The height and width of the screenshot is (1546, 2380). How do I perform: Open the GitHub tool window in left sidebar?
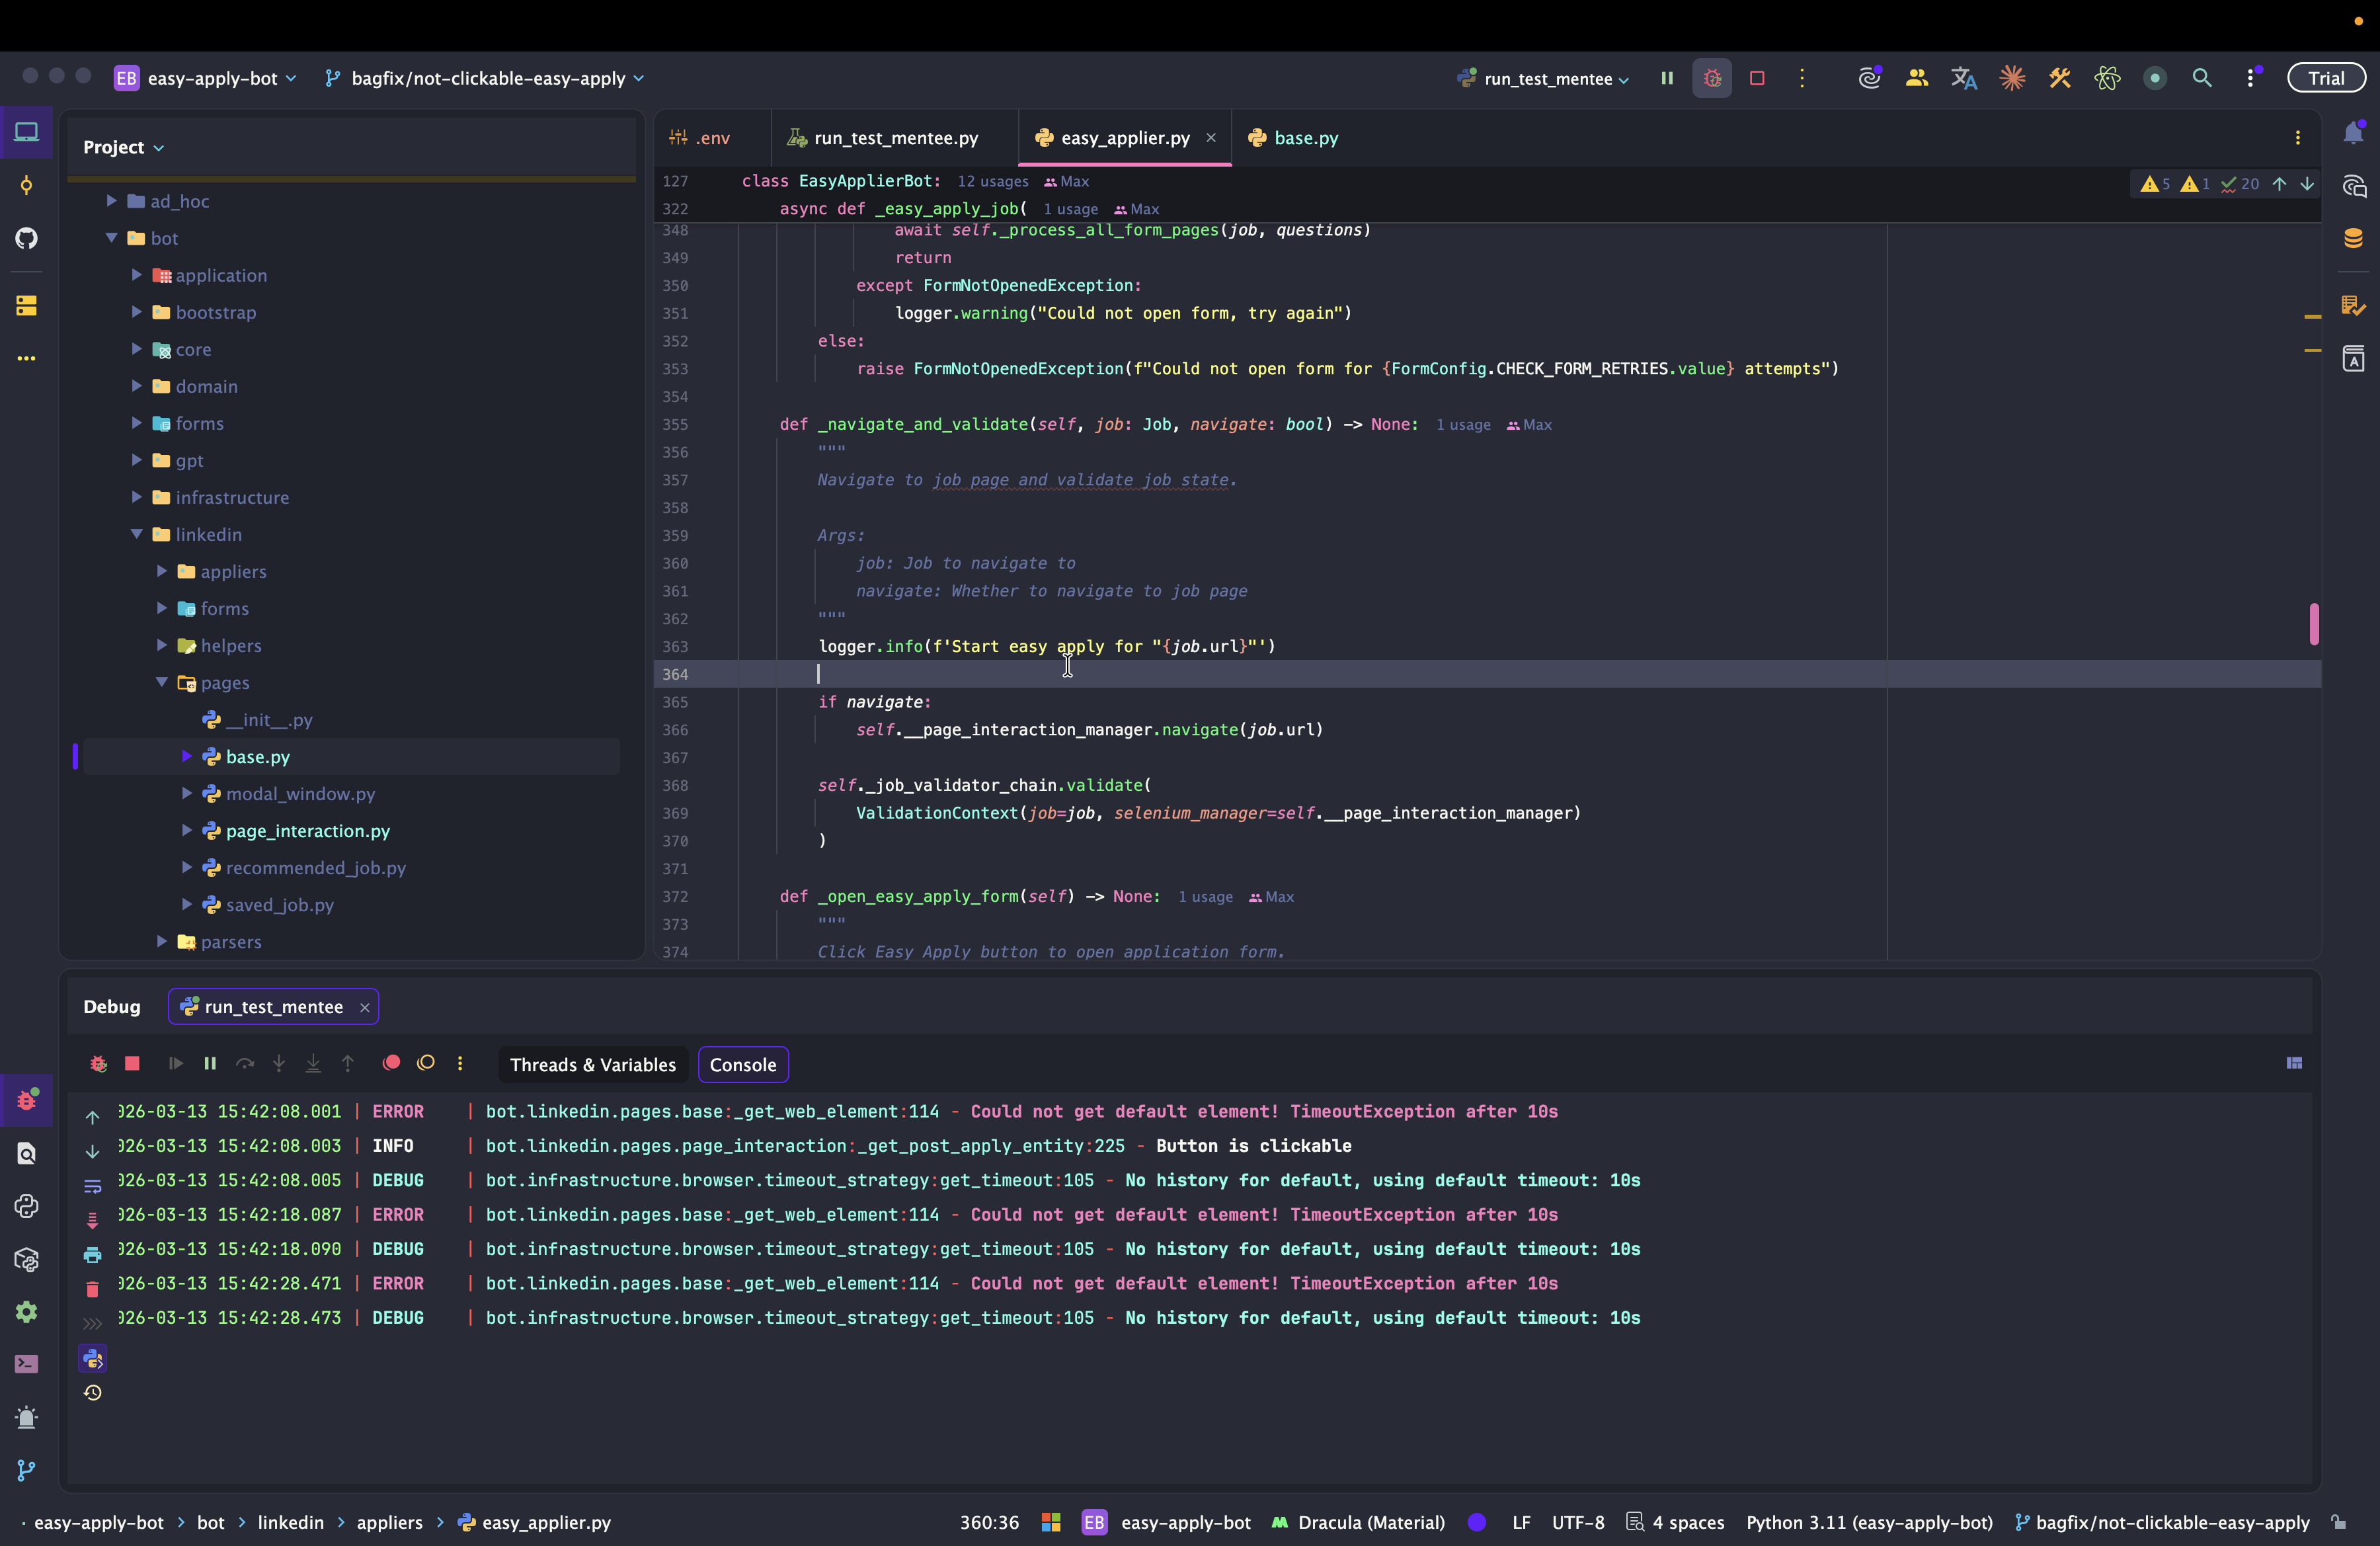pos(27,238)
